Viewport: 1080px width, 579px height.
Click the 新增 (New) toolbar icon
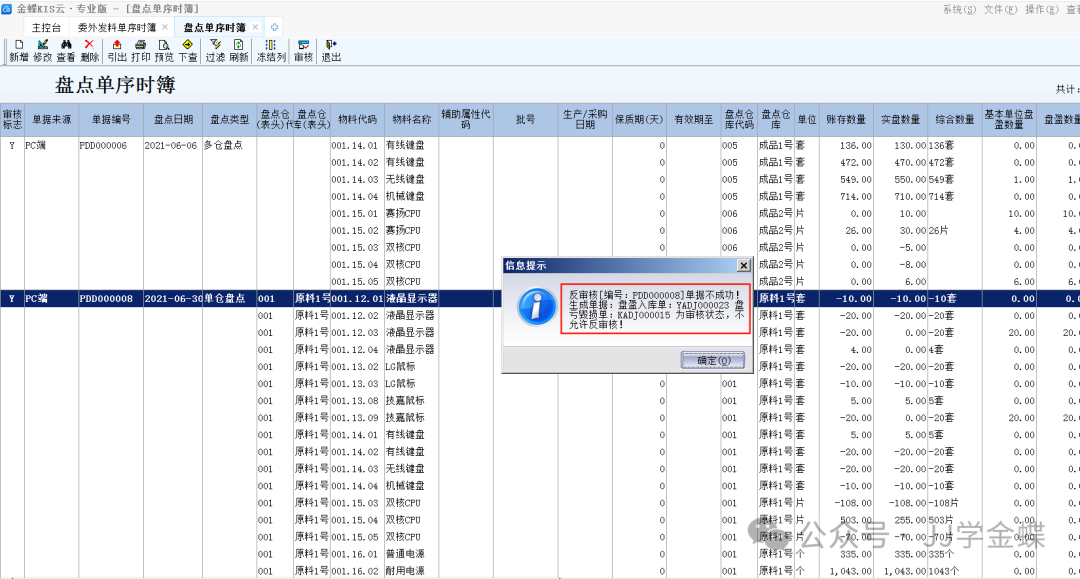pos(18,50)
